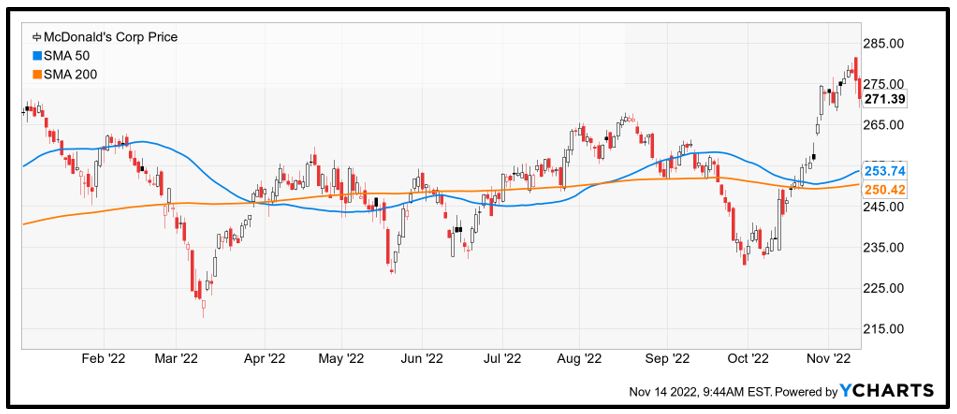Image resolution: width=957 pixels, height=414 pixels.
Task: Click the orange 250.42 SMA value
Action: [x=884, y=191]
